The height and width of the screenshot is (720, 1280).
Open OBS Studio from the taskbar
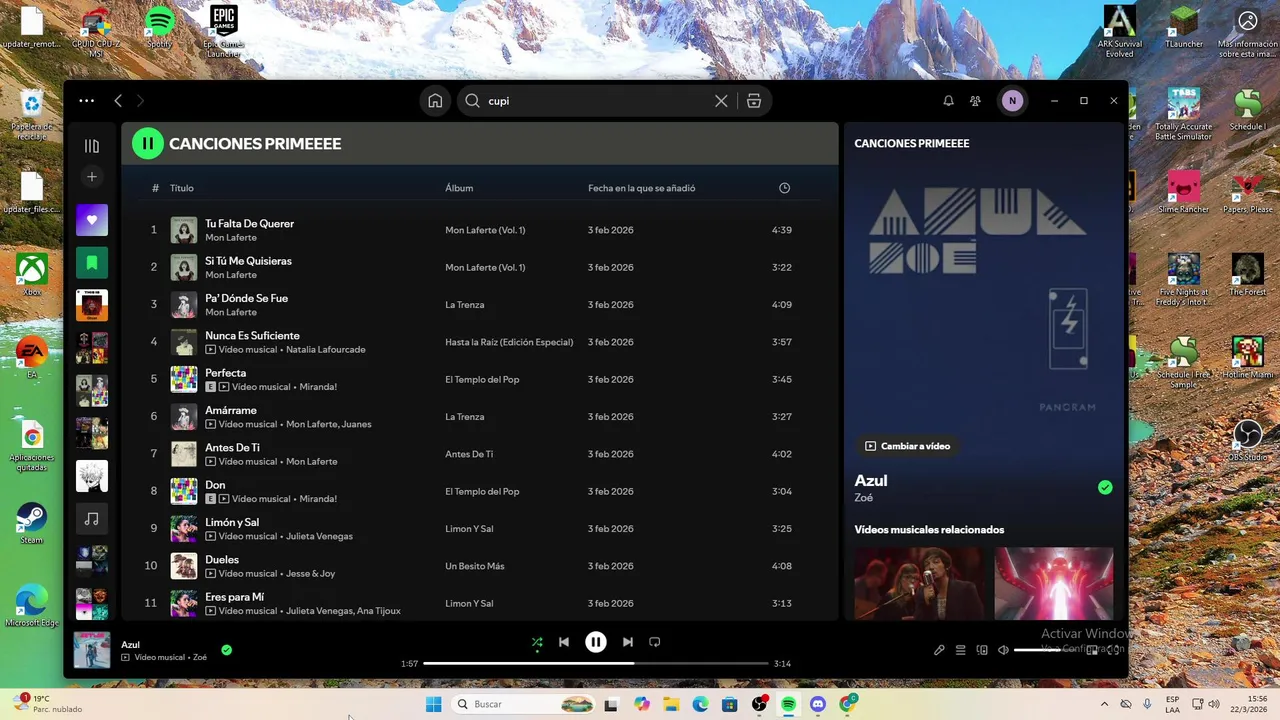click(x=759, y=705)
